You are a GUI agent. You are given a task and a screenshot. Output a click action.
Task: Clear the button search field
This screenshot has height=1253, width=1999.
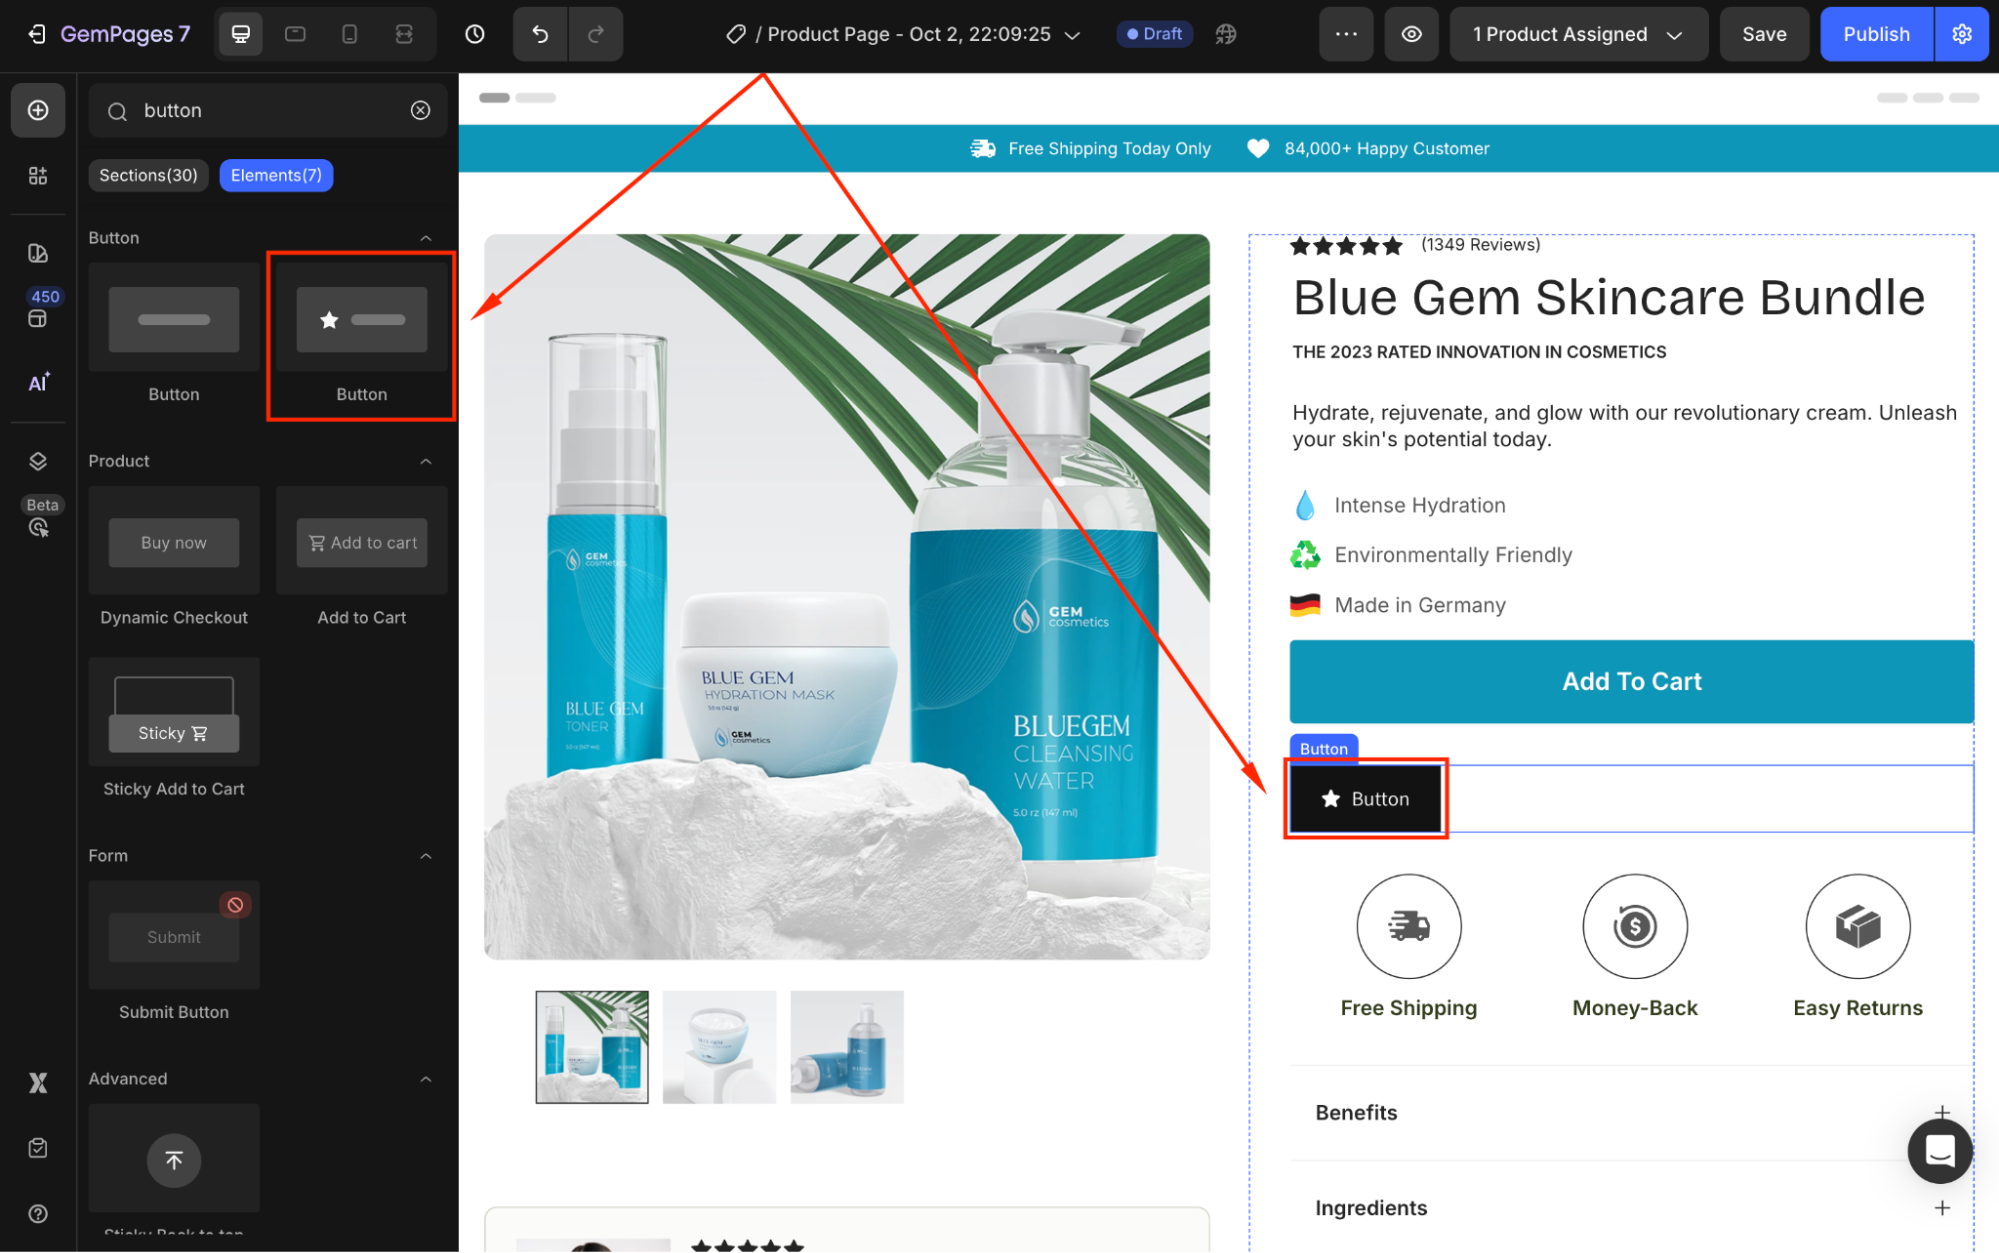point(420,110)
